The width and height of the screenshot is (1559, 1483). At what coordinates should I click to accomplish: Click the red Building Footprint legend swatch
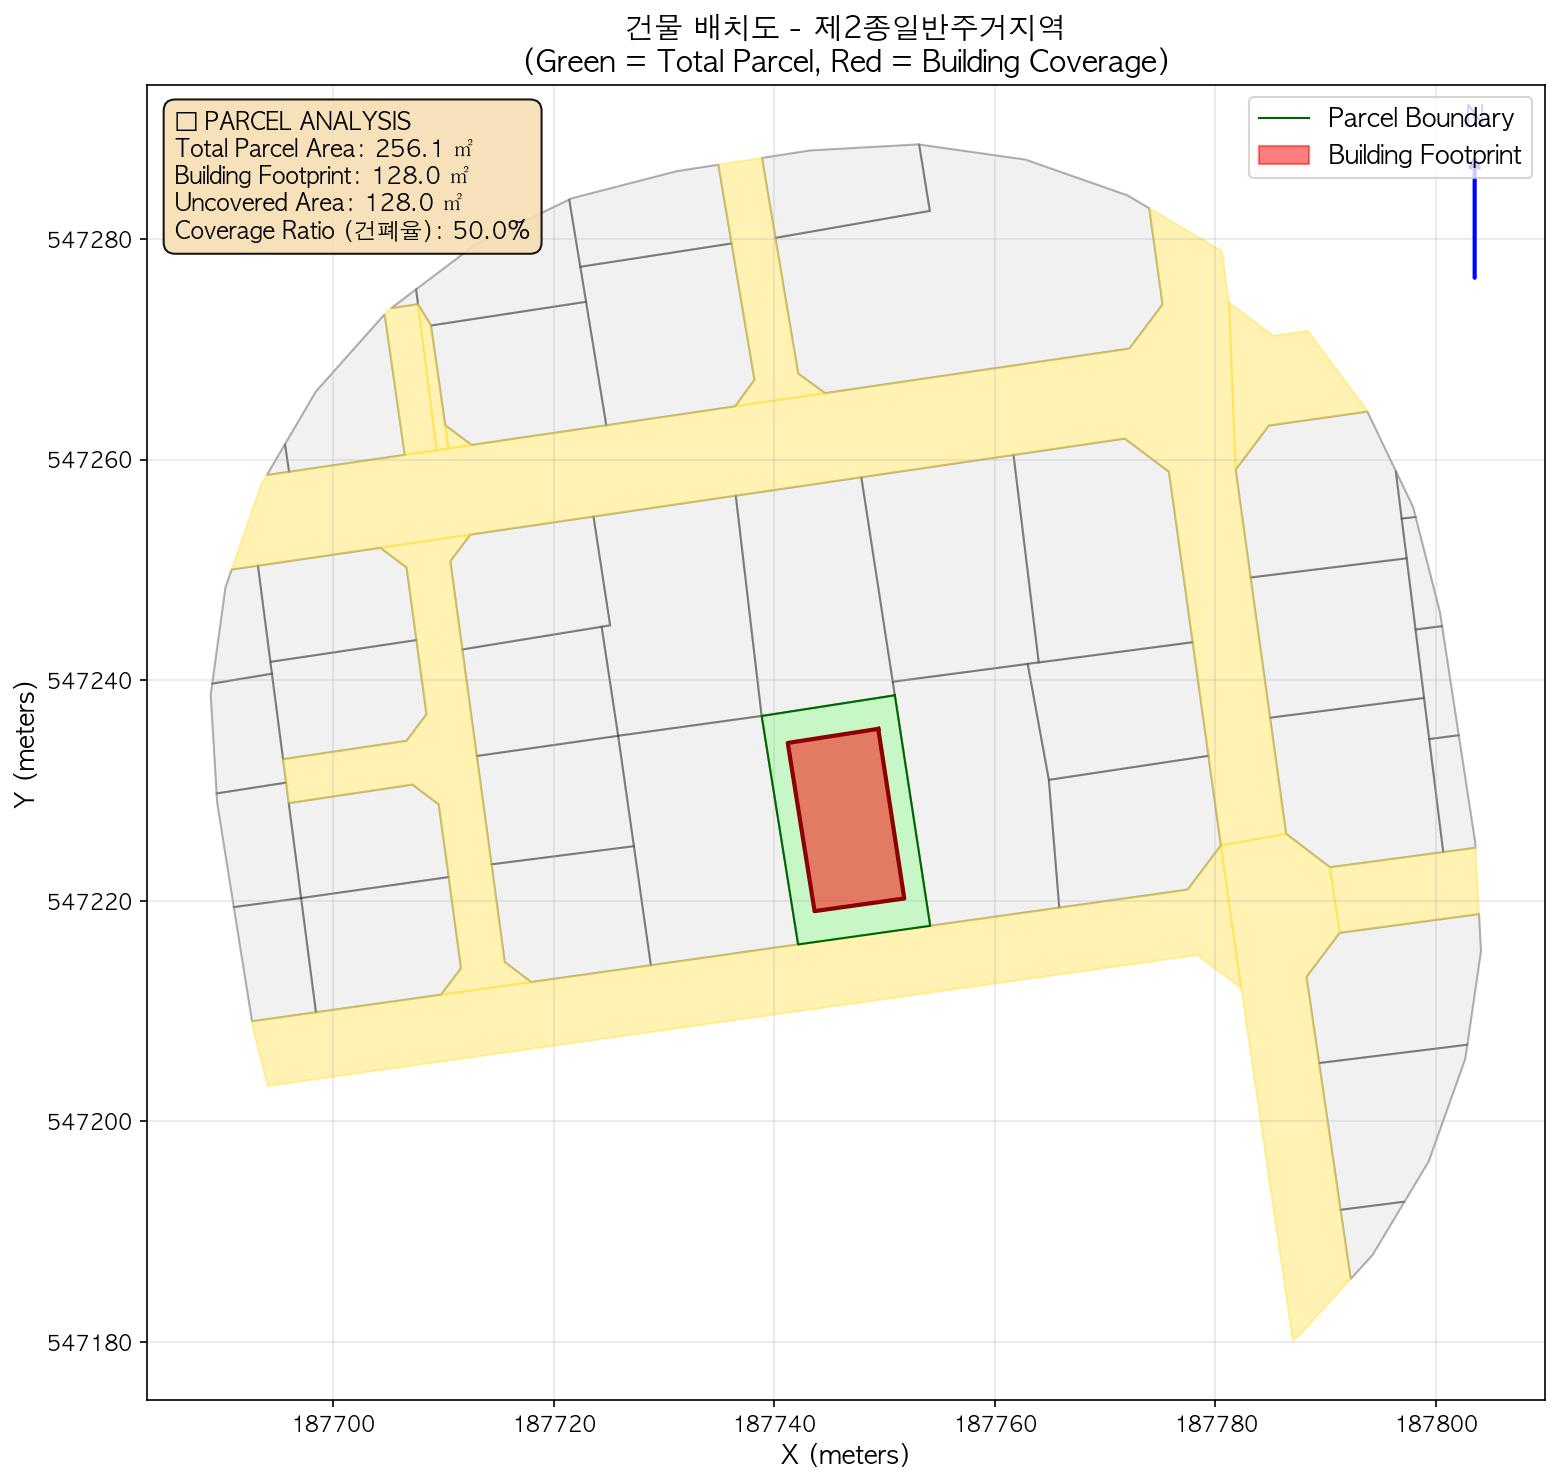coord(1283,155)
